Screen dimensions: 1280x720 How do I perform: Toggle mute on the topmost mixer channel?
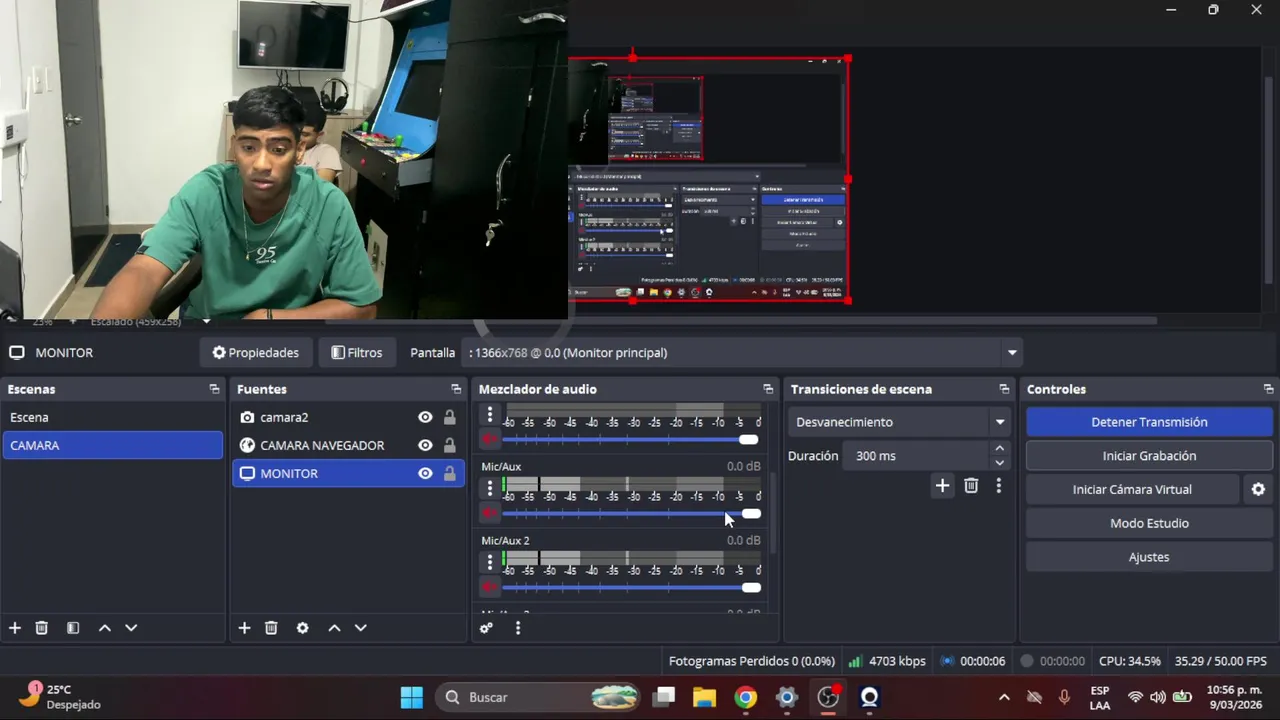[x=490, y=439]
